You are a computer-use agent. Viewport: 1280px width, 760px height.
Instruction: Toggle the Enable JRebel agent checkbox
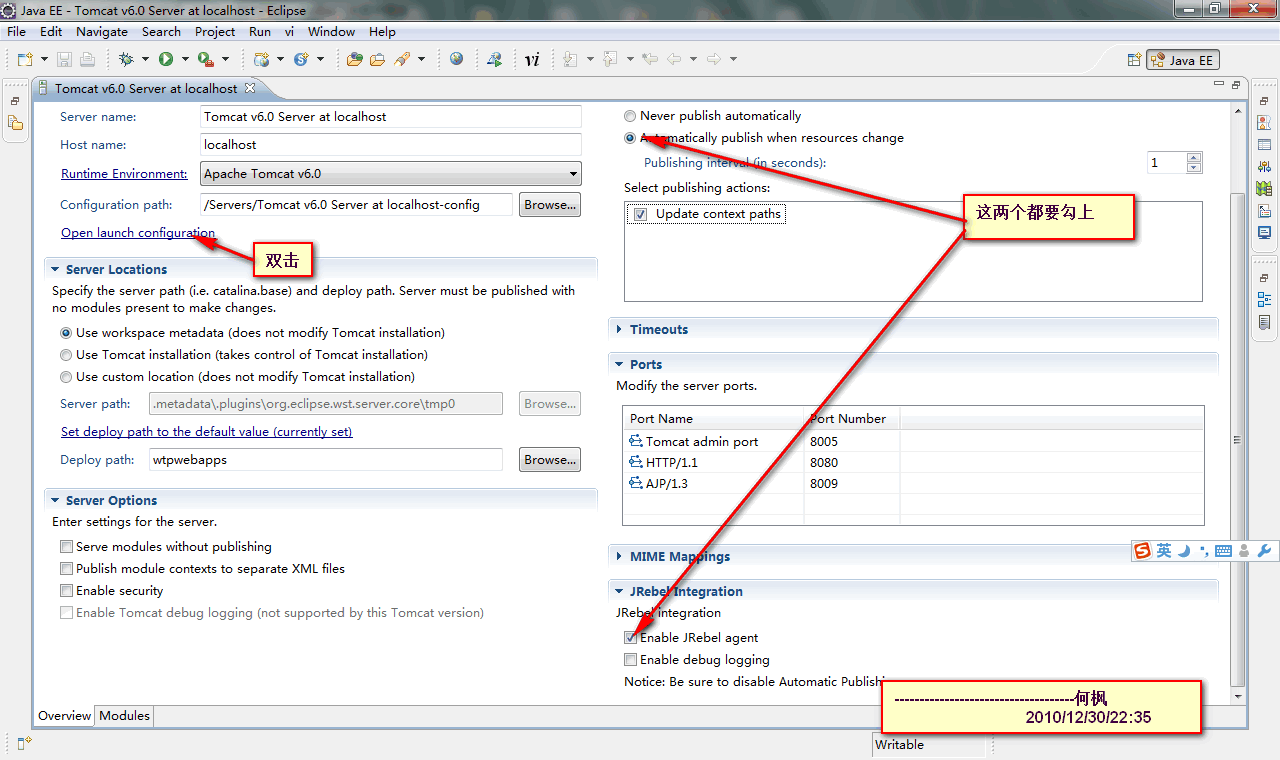click(x=630, y=638)
